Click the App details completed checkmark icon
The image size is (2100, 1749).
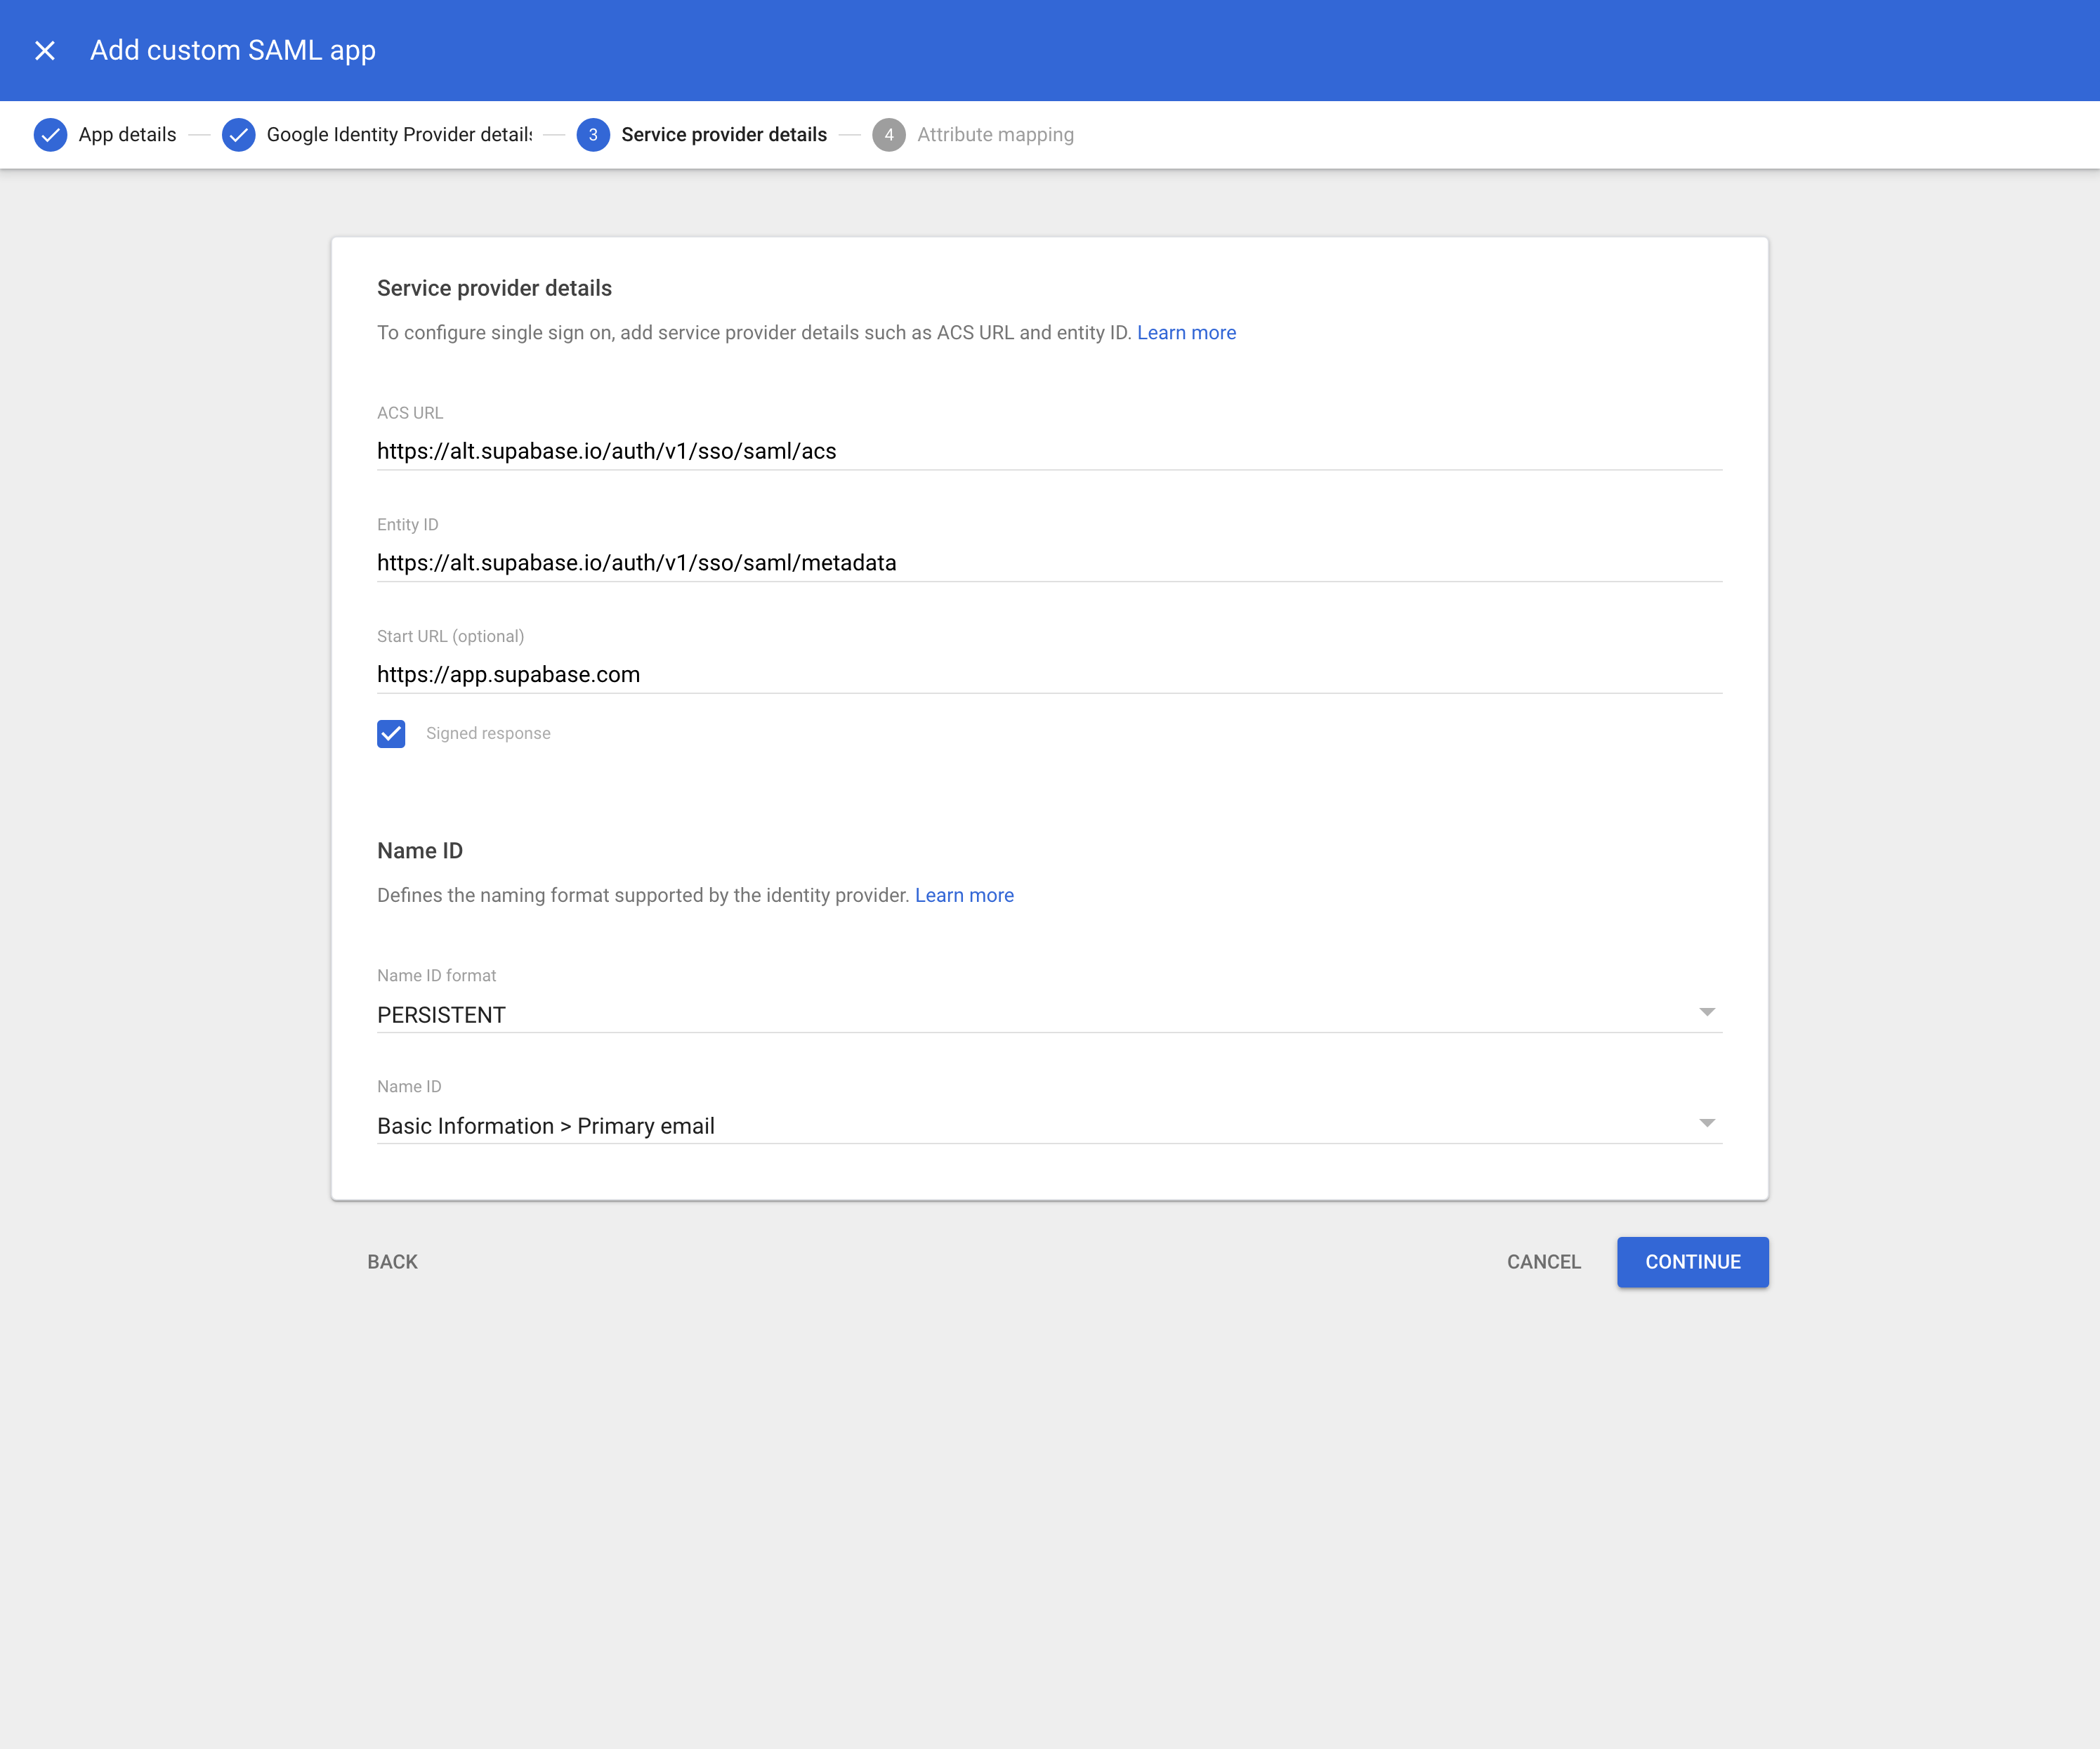pos(51,134)
